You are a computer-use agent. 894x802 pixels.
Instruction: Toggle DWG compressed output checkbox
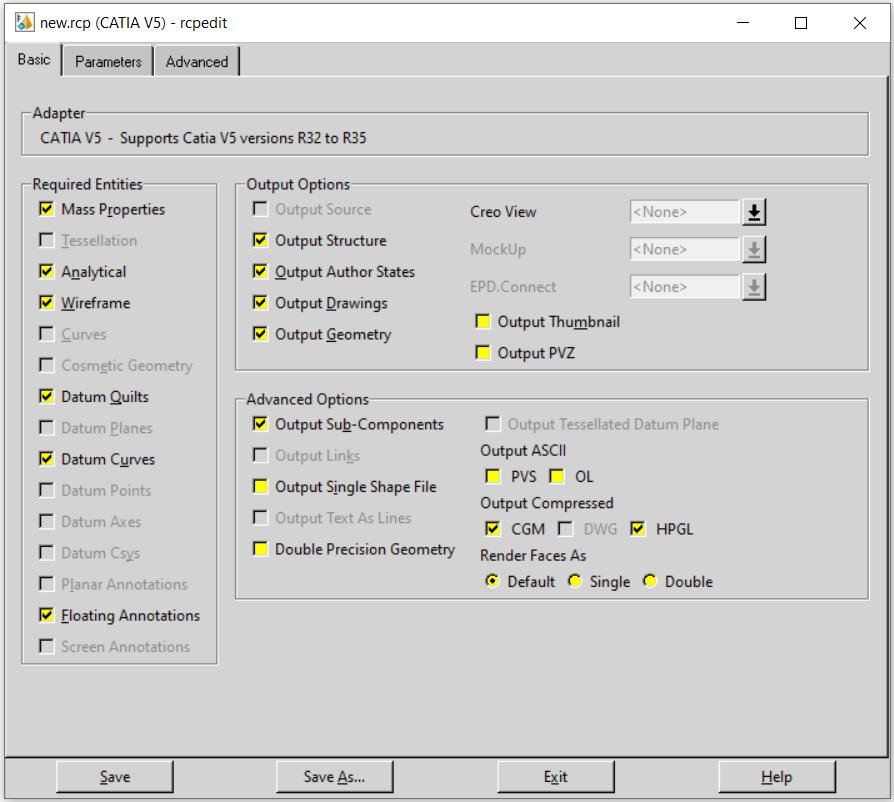tap(565, 529)
